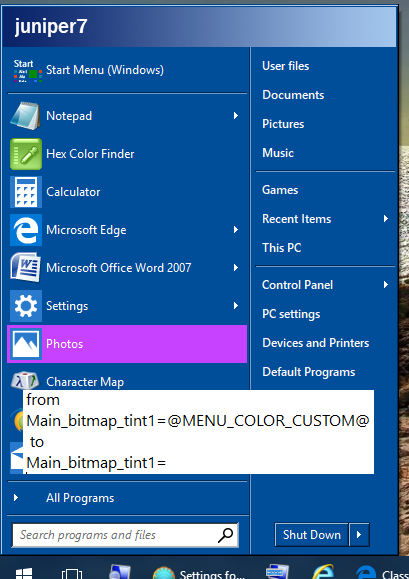Click the Shut Down button
The image size is (409, 579).
pyautogui.click(x=312, y=534)
